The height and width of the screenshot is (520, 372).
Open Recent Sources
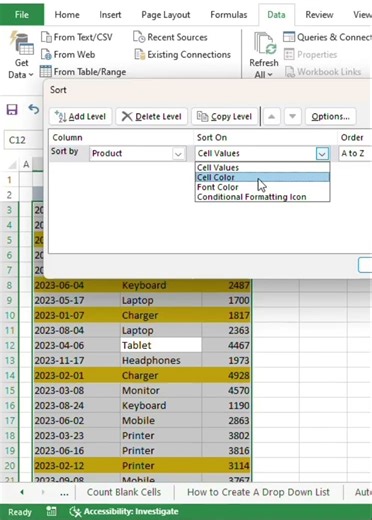(x=170, y=37)
